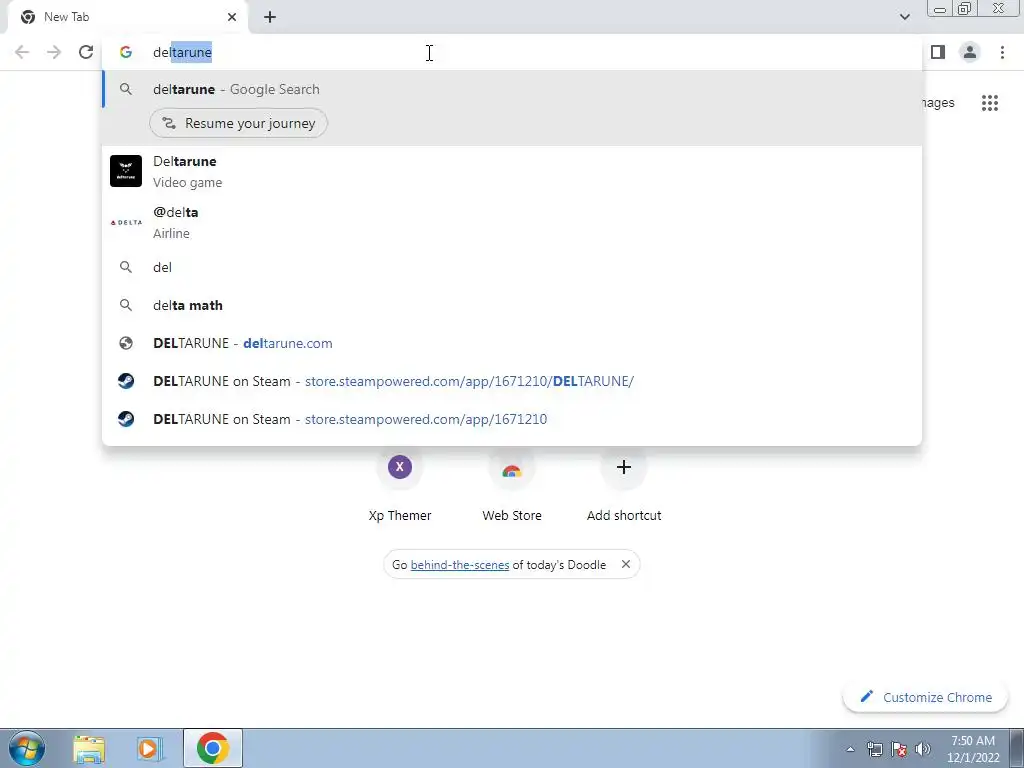
Task: Click magnifier icon beside 'delta math'
Action: pyautogui.click(x=126, y=305)
